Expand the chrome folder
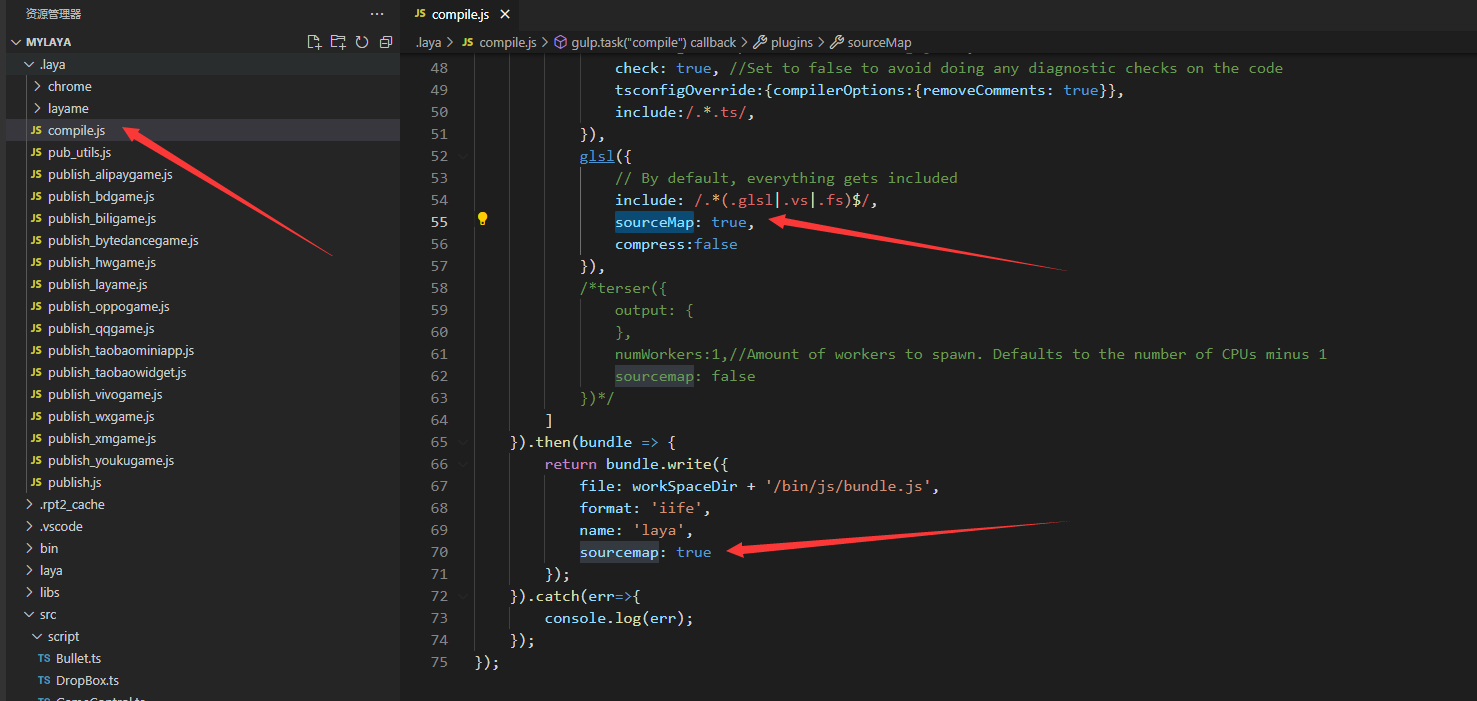The height and width of the screenshot is (701, 1477). [x=38, y=86]
